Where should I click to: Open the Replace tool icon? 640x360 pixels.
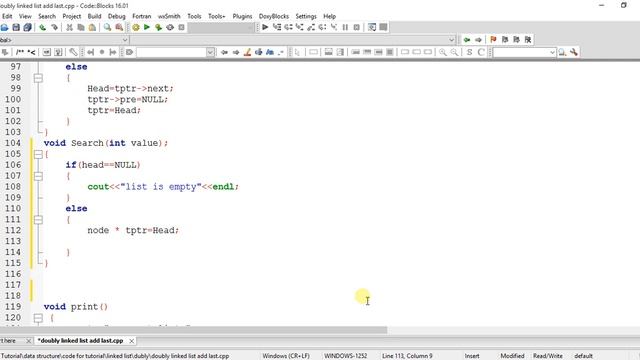(x=119, y=27)
